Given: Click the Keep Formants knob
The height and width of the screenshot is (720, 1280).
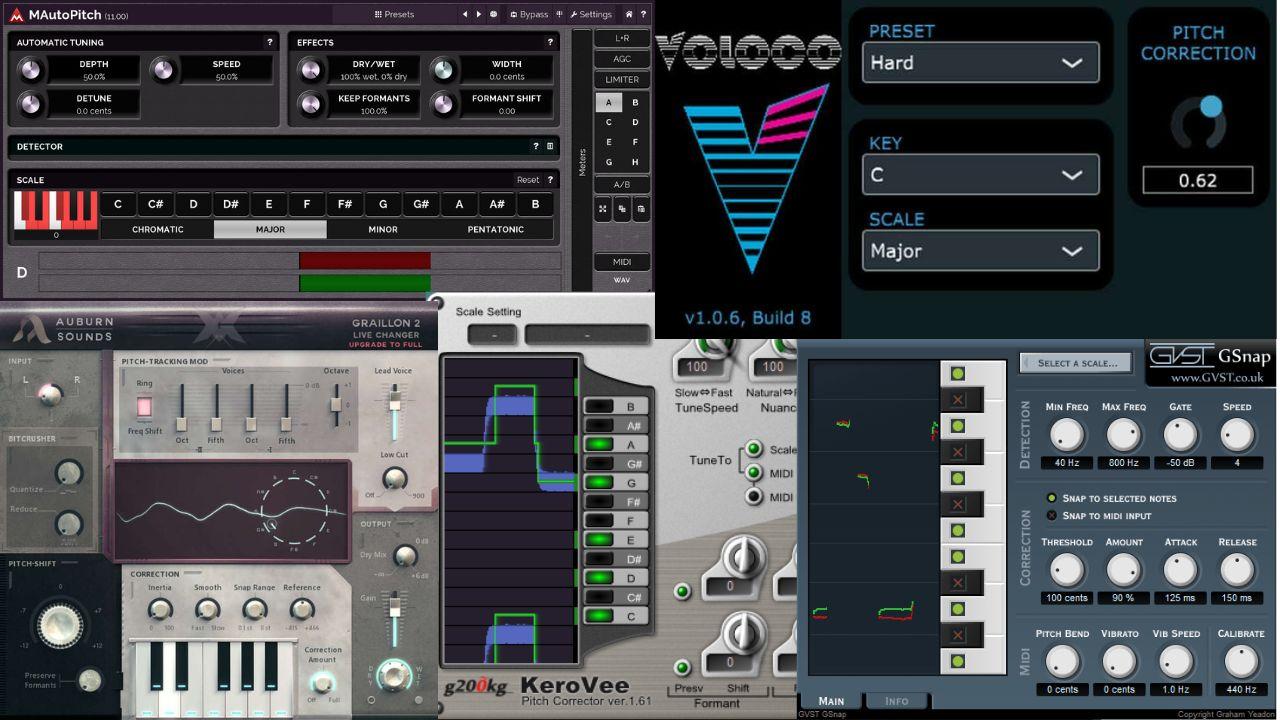Looking at the screenshot, I should coord(311,104).
